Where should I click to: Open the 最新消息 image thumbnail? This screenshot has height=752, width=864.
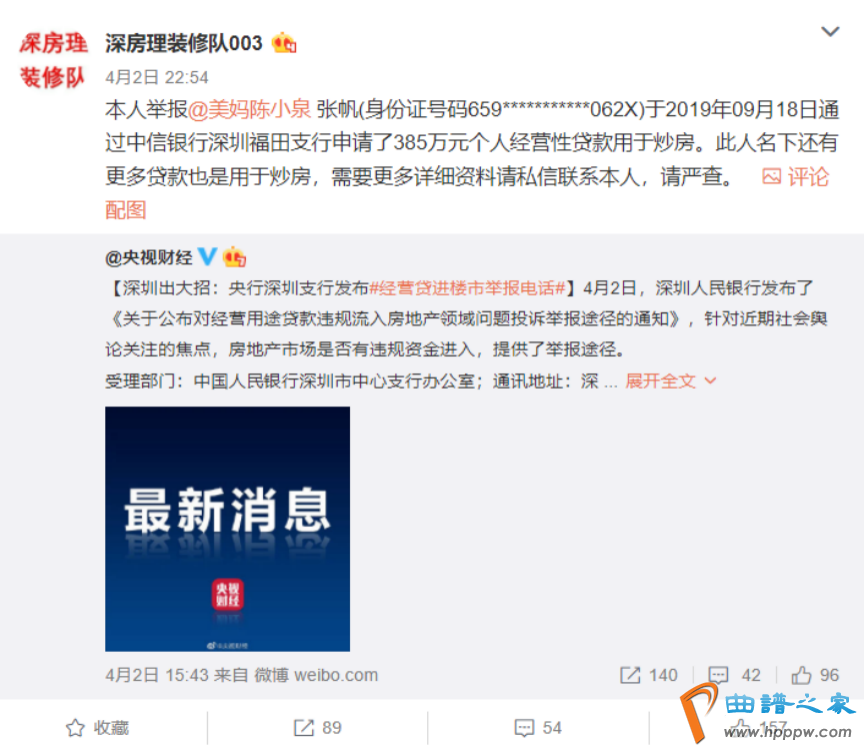point(227,529)
